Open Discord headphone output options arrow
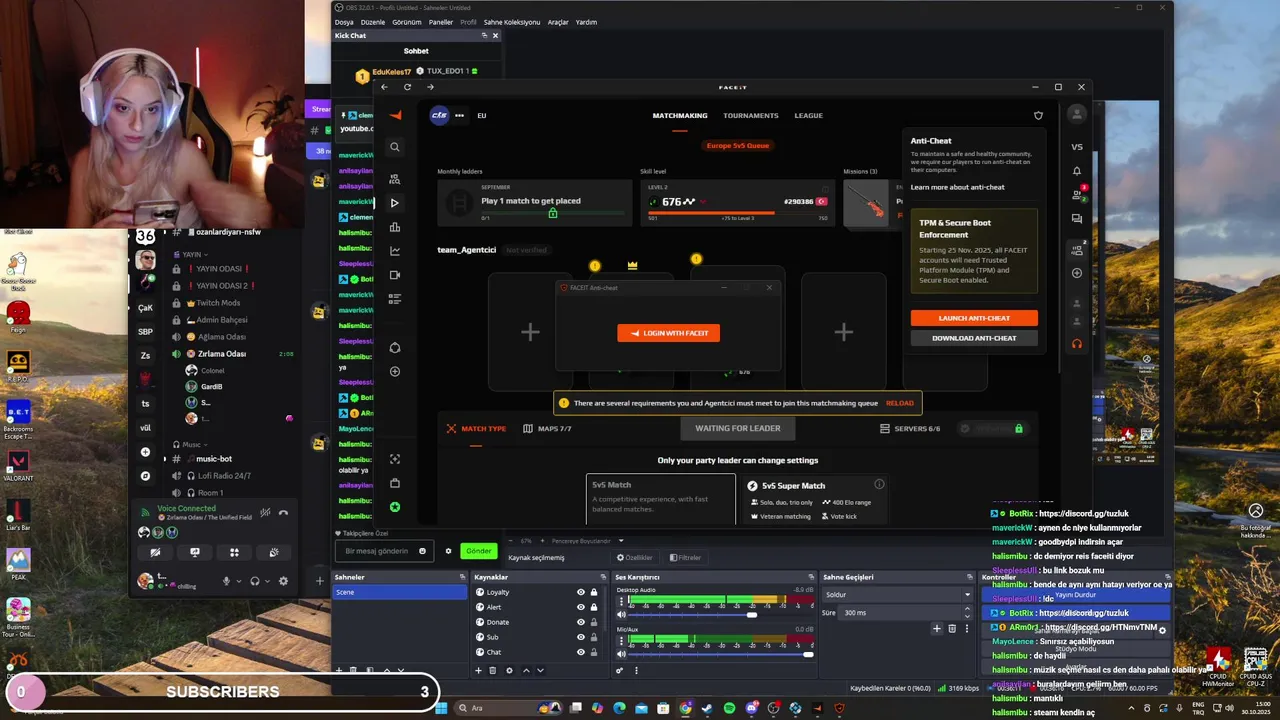The height and width of the screenshot is (720, 1280). (268, 581)
